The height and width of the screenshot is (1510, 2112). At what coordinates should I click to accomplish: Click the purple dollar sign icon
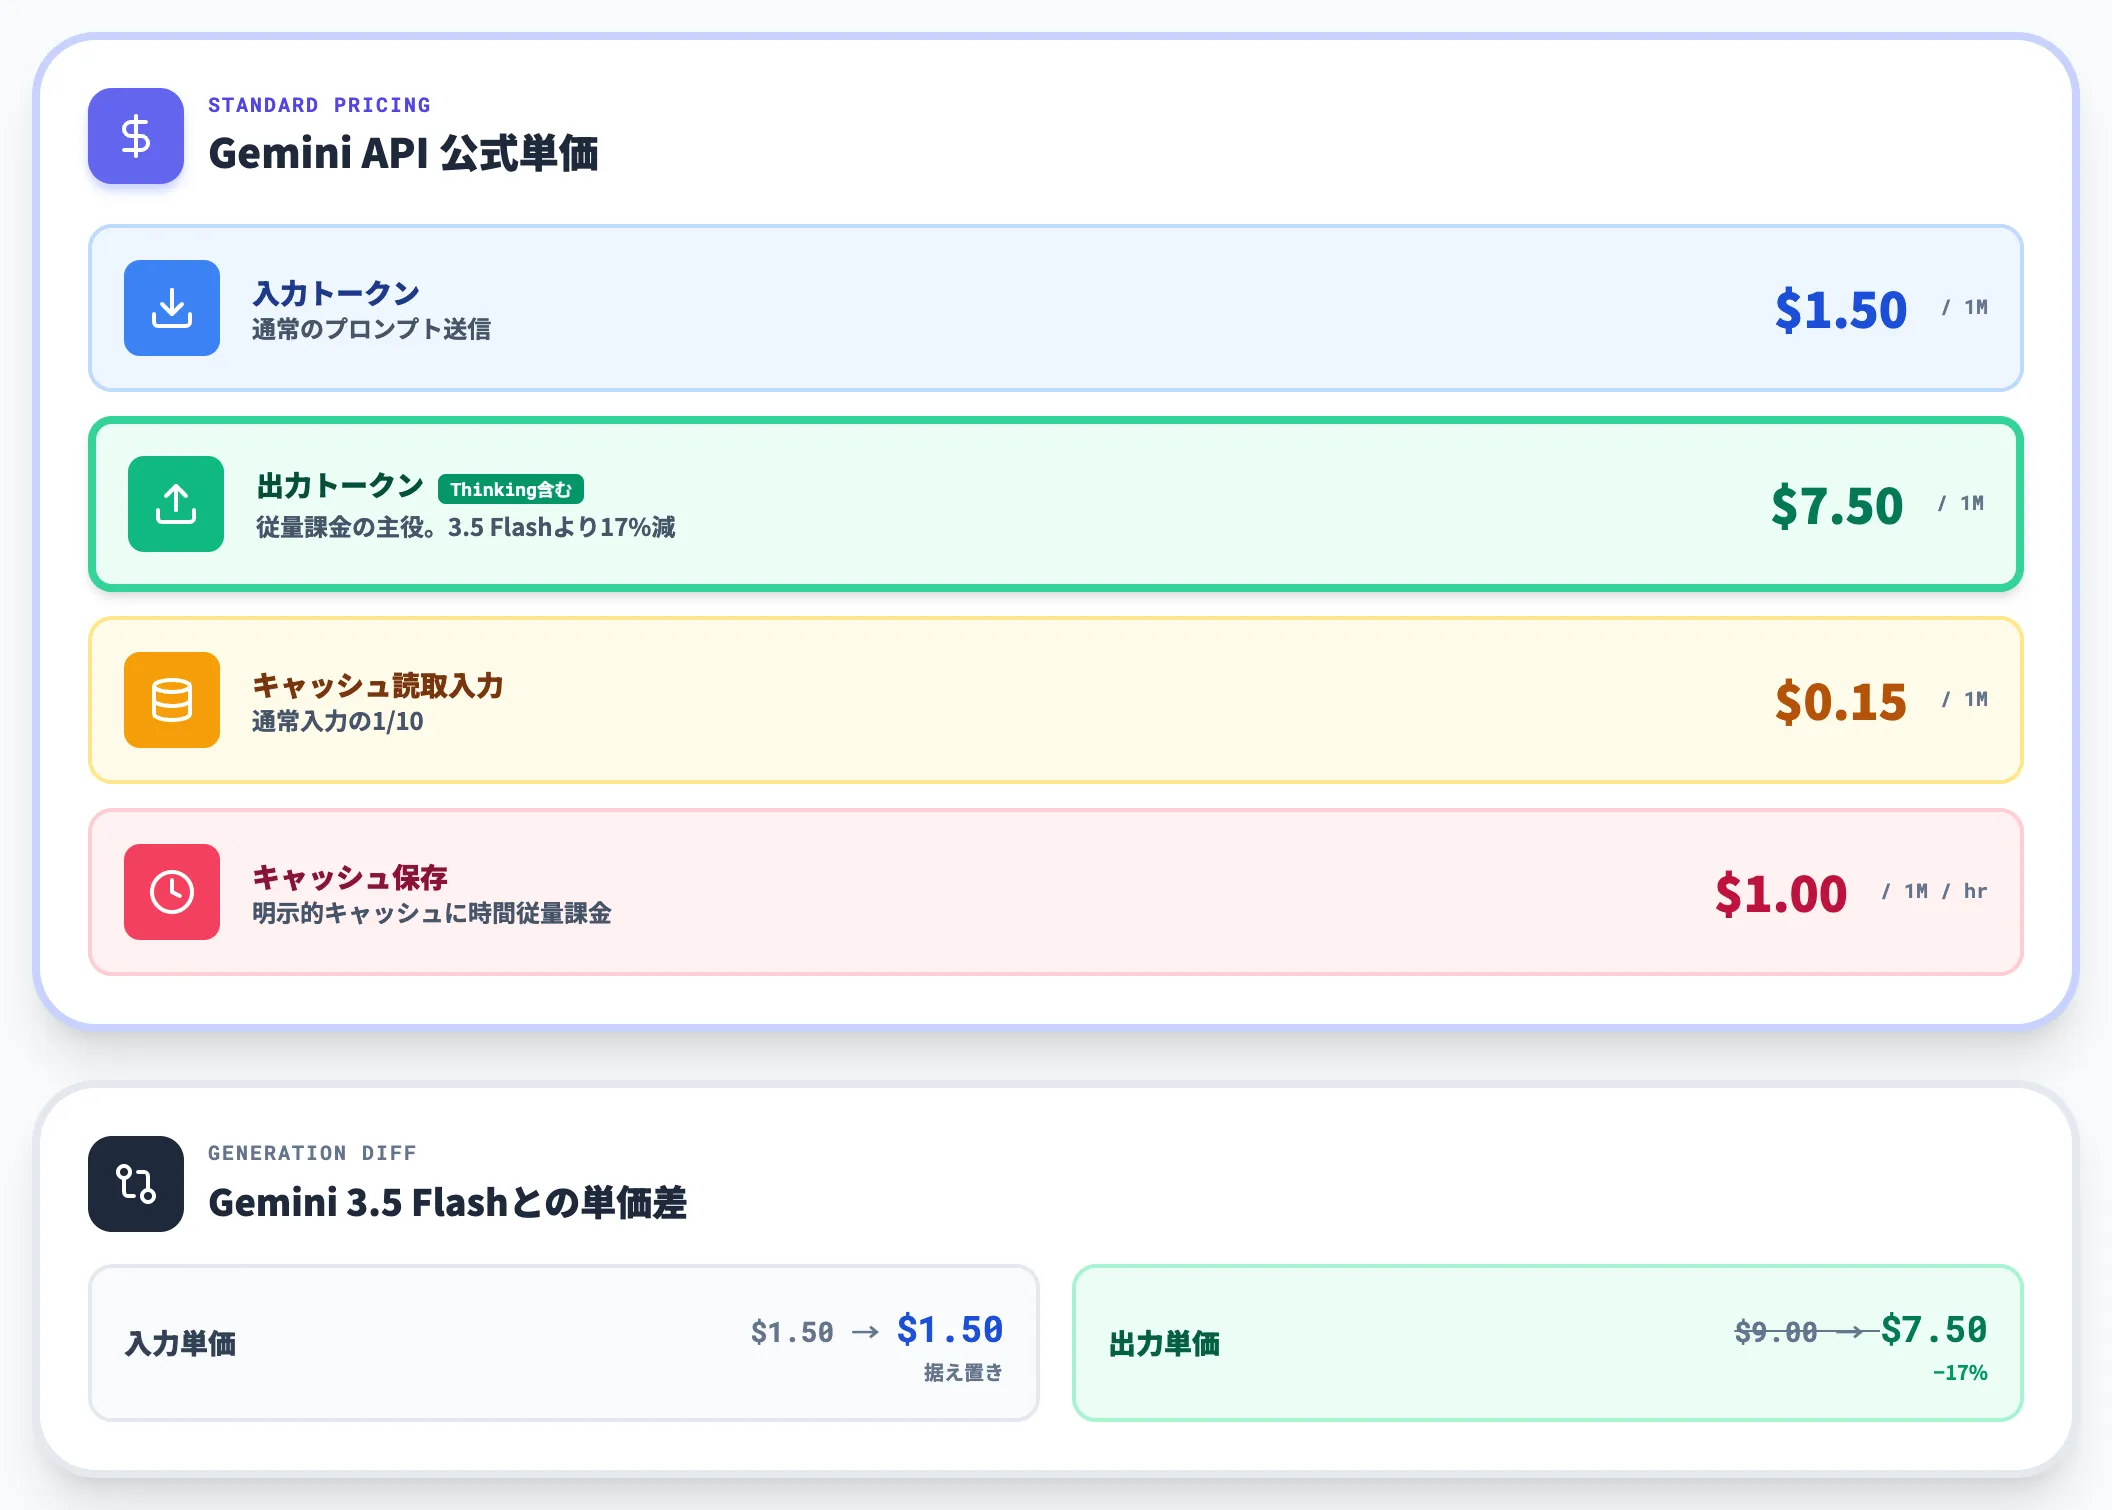pos(136,136)
